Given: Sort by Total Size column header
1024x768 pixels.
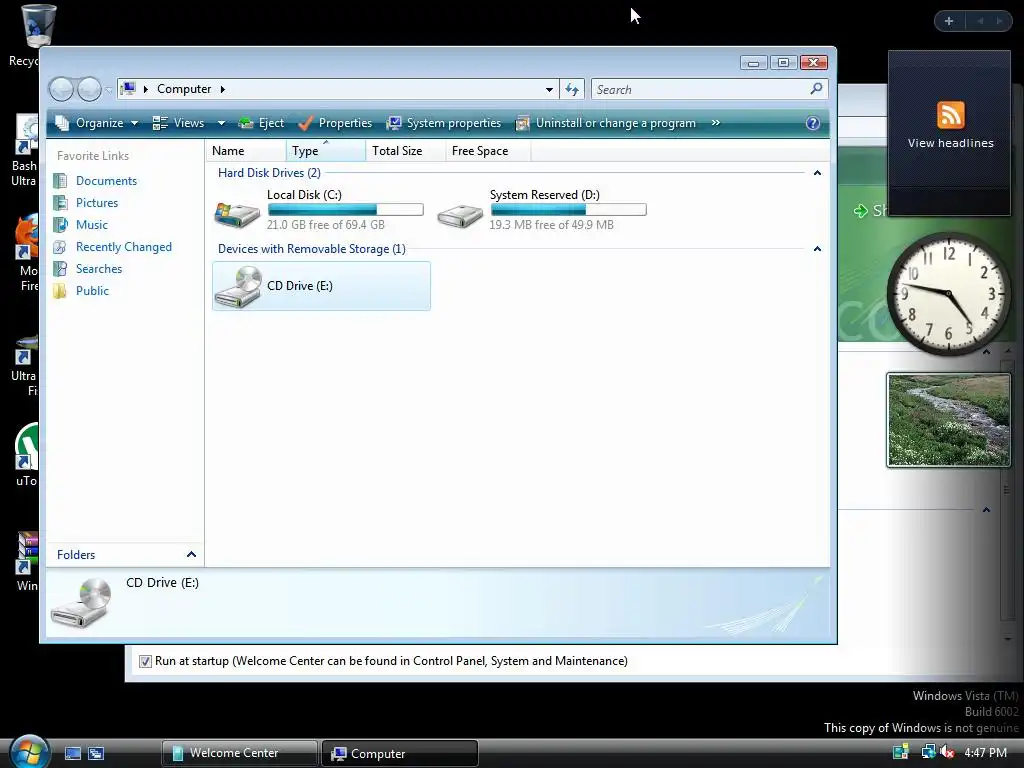Looking at the screenshot, I should pos(406,151).
